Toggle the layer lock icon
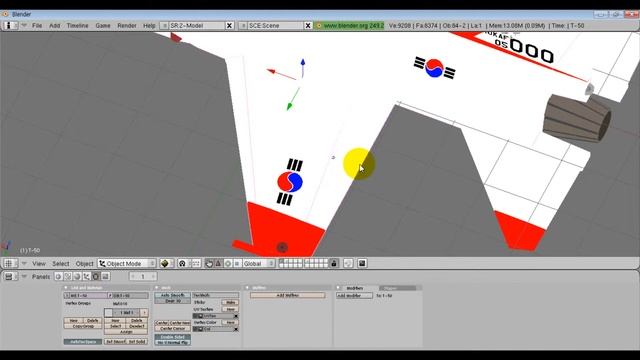The height and width of the screenshot is (360, 640). click(x=334, y=263)
